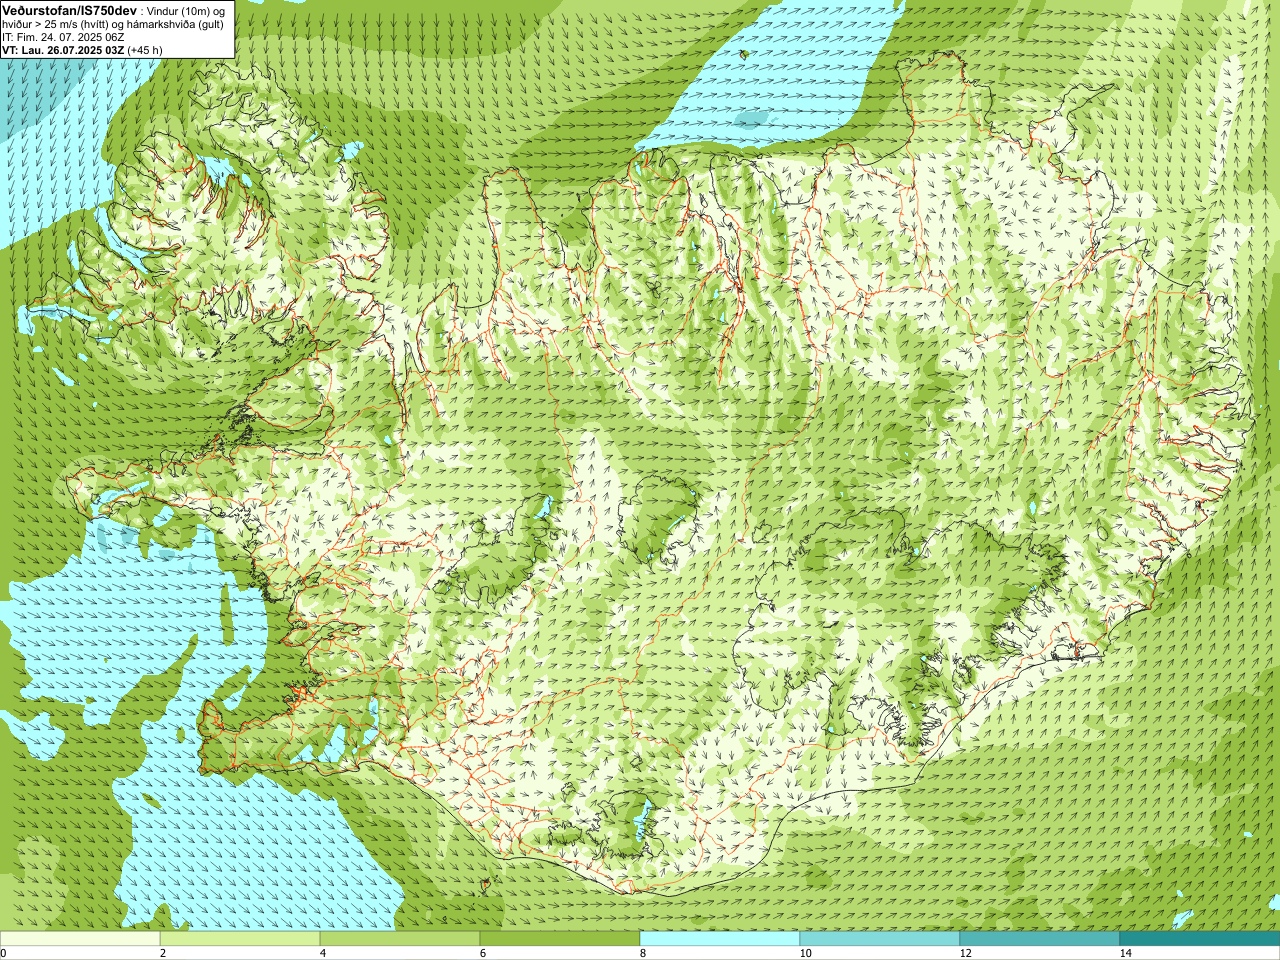
Task: Click the '10' label on the color scale
Action: 805,953
